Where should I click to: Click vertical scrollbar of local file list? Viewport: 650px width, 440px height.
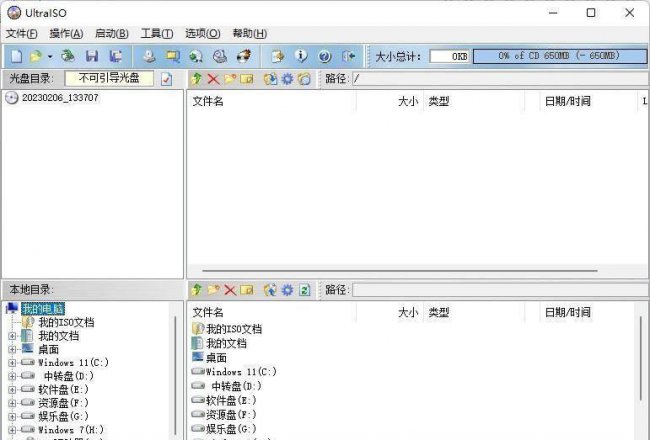(641, 359)
